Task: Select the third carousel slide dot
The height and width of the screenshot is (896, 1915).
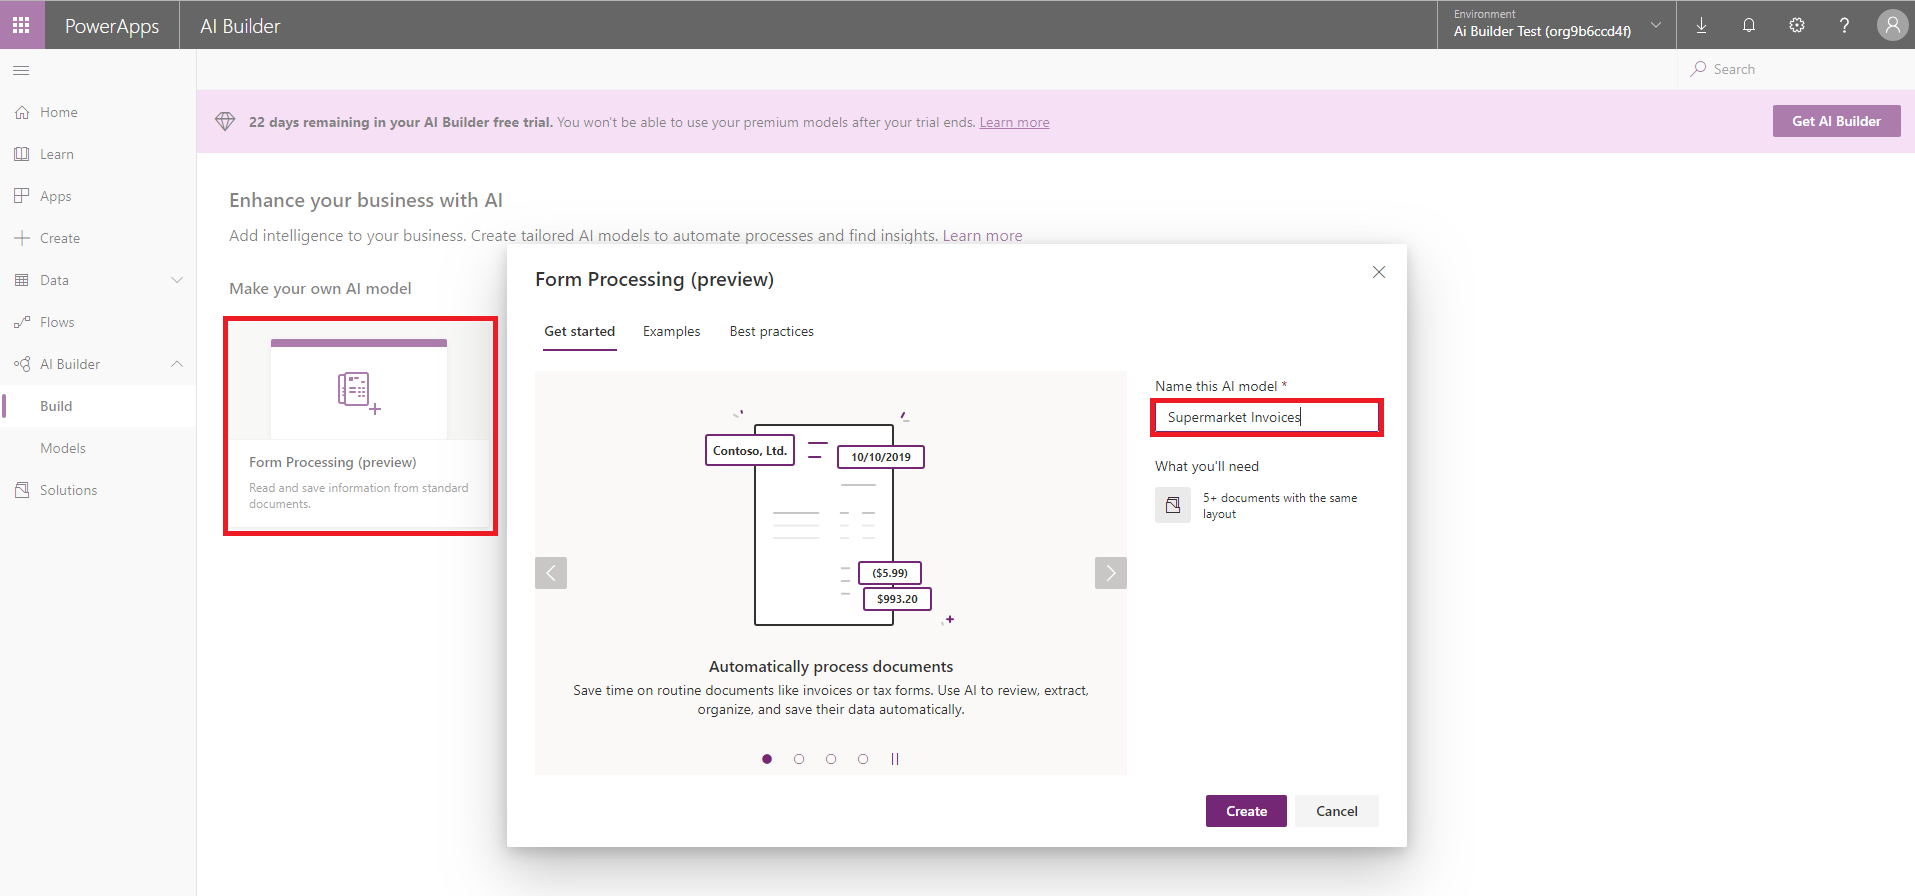Action: 831,759
